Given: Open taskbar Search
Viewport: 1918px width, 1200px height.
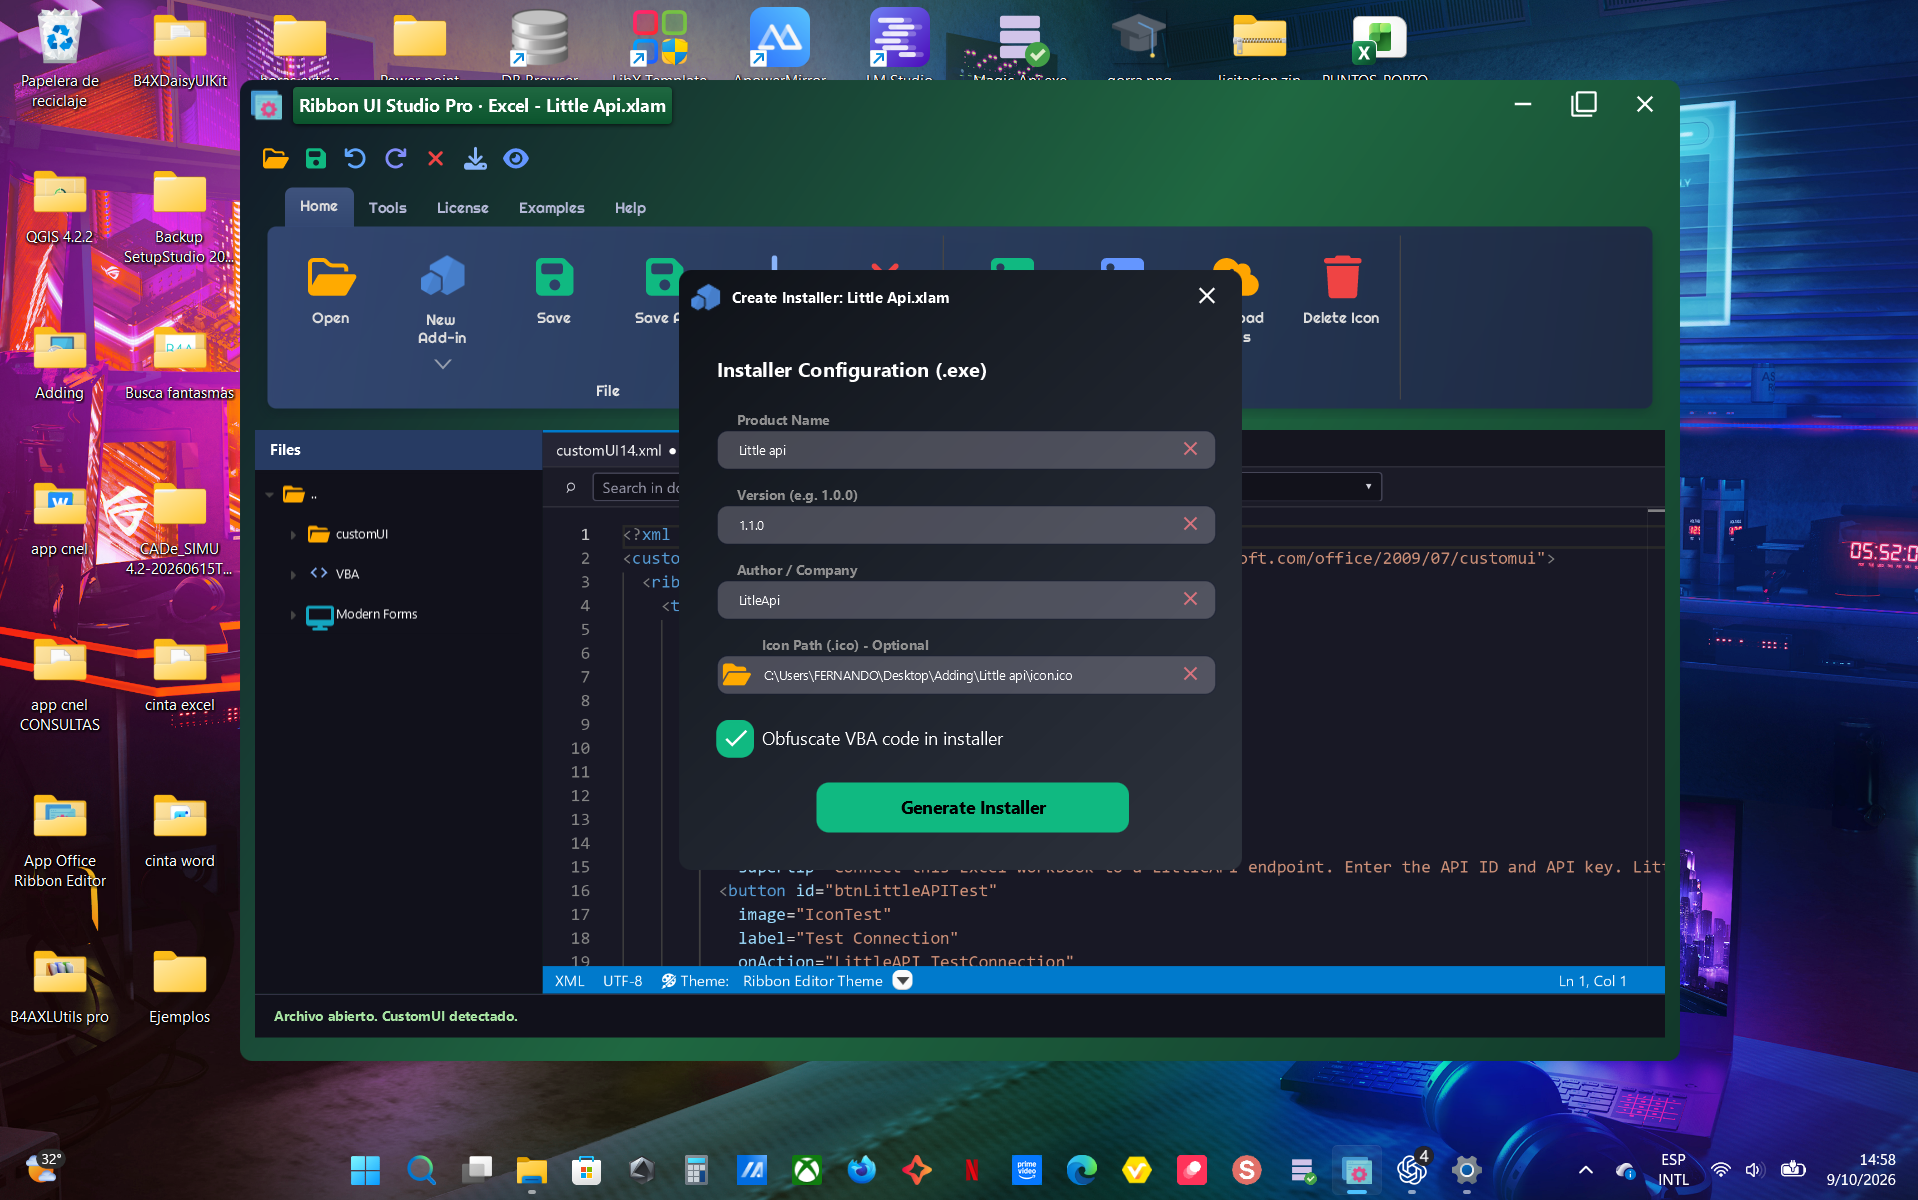Looking at the screenshot, I should [x=421, y=1170].
